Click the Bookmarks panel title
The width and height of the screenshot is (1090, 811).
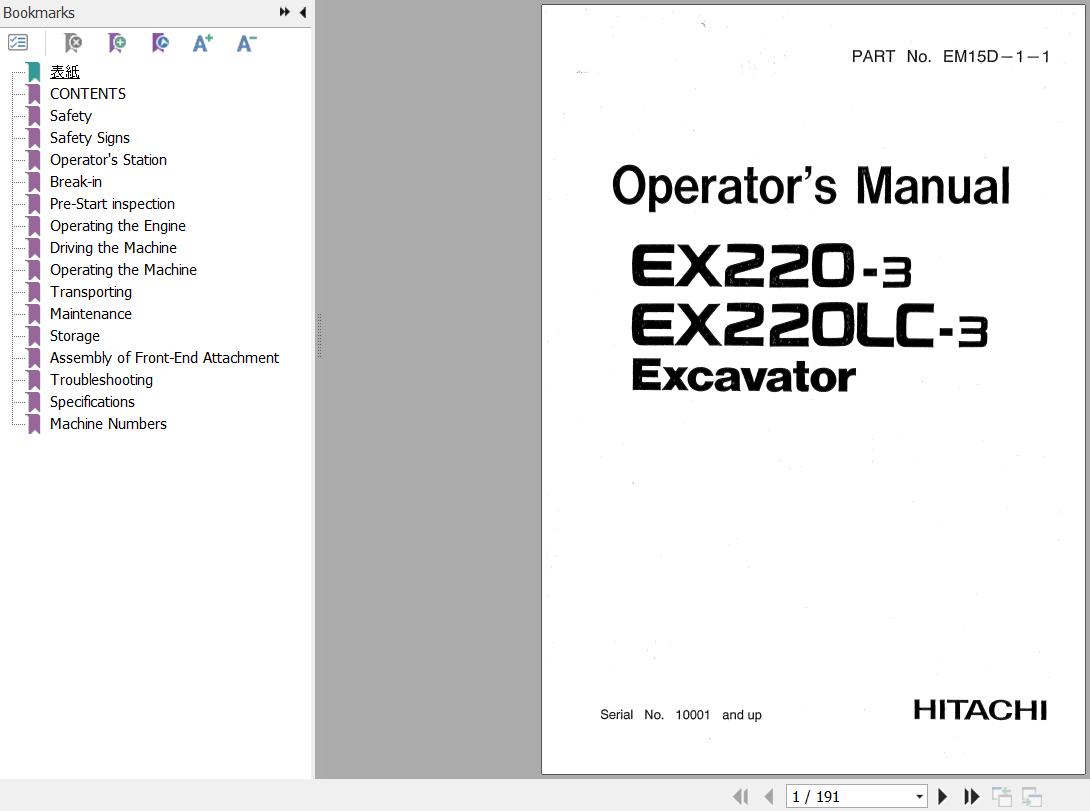[38, 13]
